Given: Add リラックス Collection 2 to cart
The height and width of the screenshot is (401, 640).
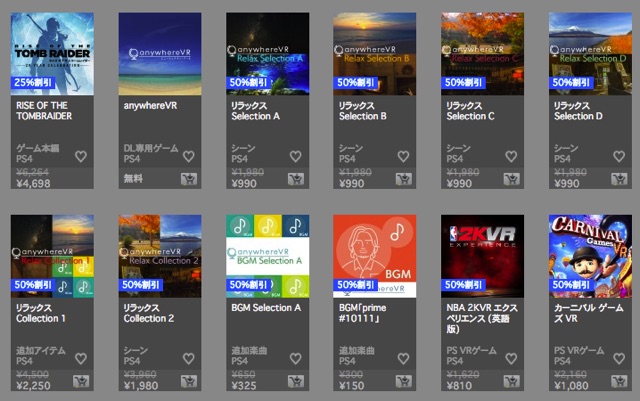Looking at the screenshot, I should coord(189,381).
